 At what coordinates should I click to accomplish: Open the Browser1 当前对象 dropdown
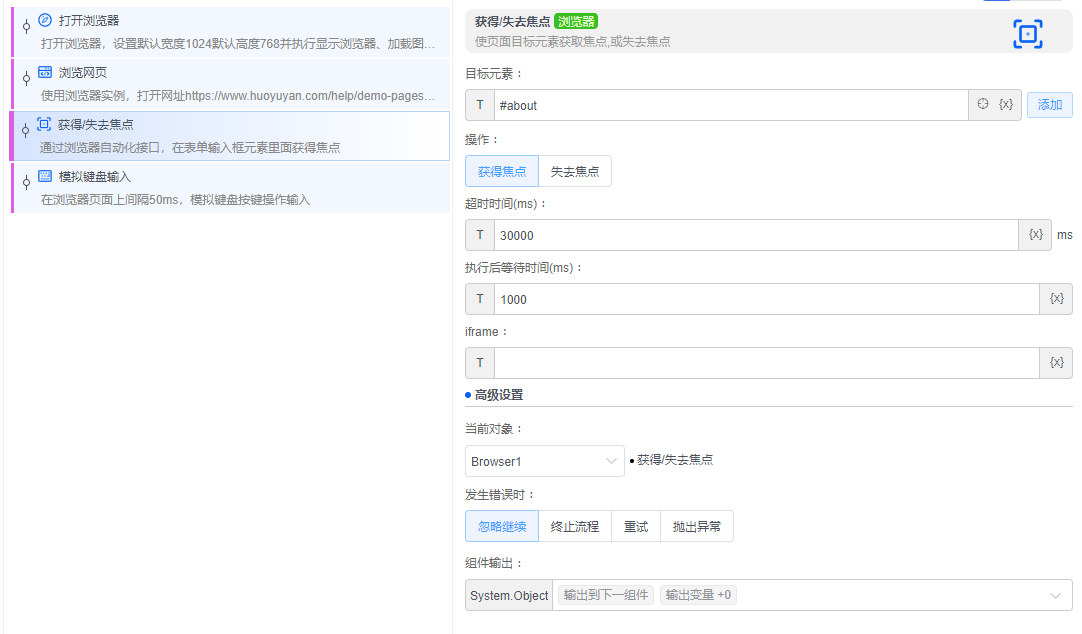[544, 461]
